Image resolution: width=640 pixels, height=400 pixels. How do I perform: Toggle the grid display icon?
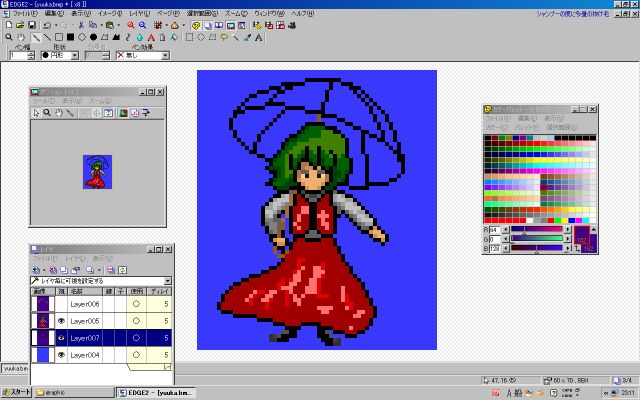[158, 25]
